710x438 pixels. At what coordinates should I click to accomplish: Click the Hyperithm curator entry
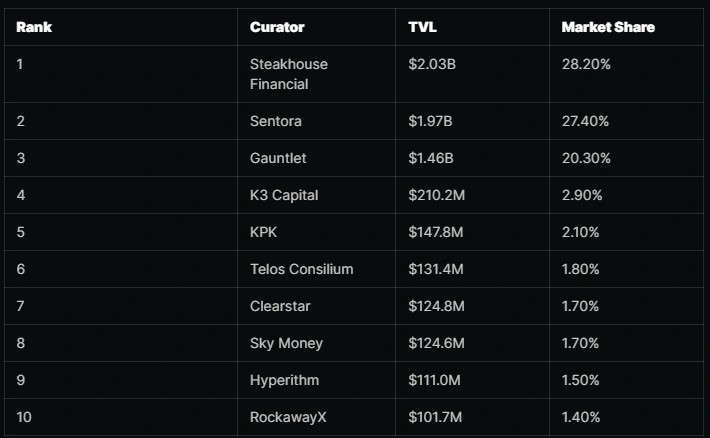(284, 380)
